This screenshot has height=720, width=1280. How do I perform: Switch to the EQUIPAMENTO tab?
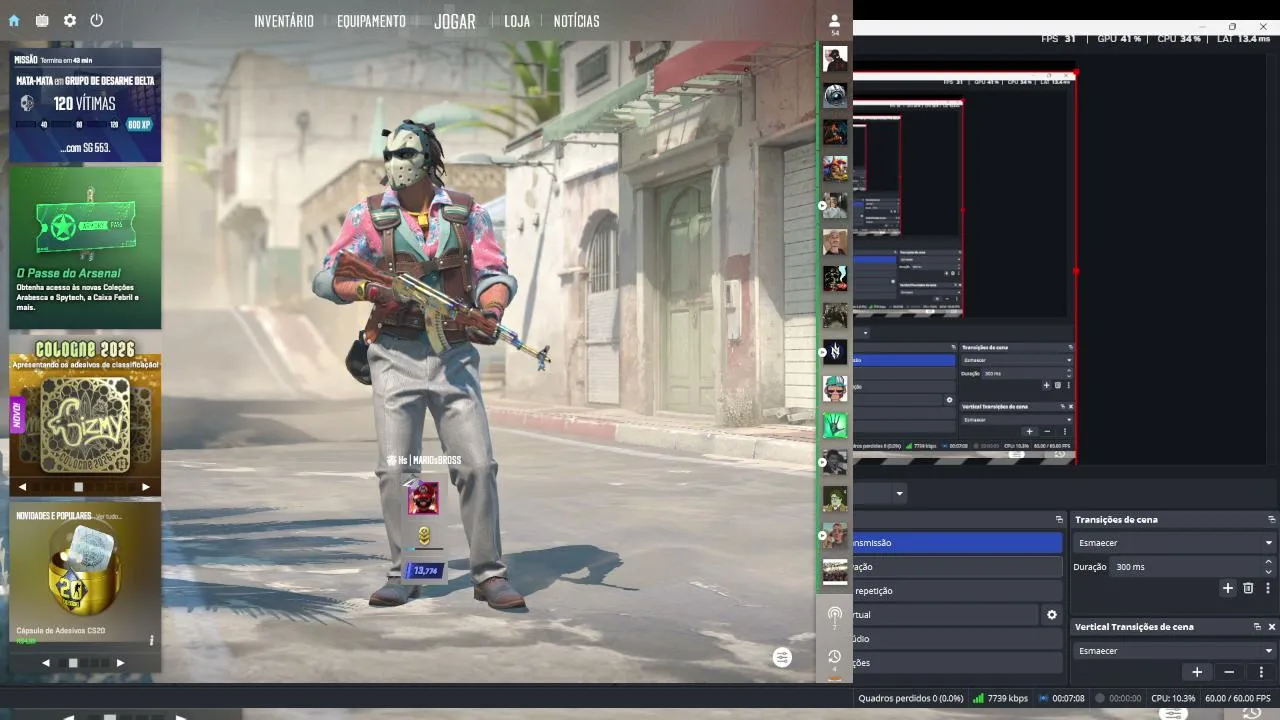371,21
